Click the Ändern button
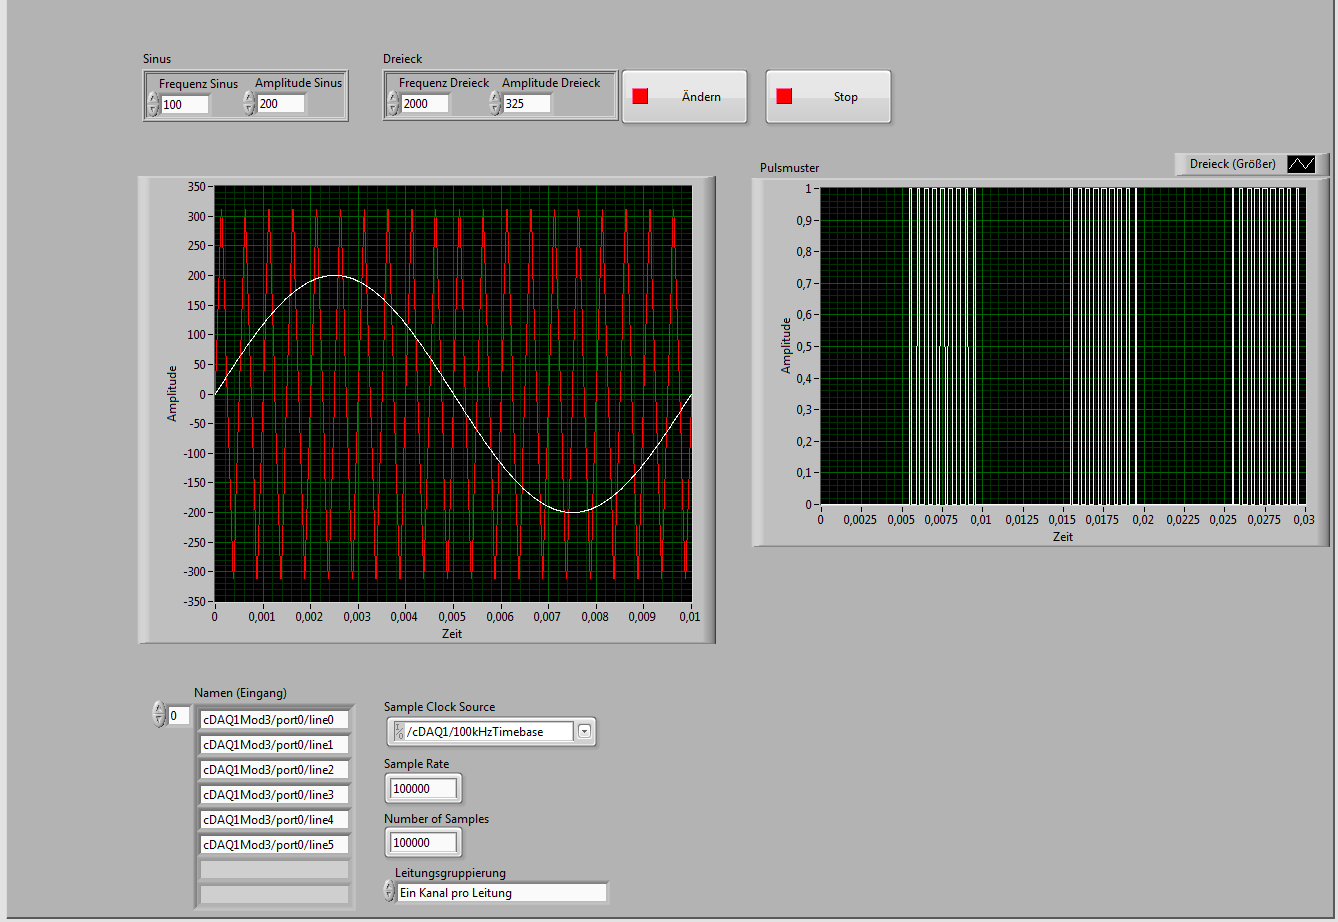Viewport: 1338px width, 922px height. [x=684, y=97]
